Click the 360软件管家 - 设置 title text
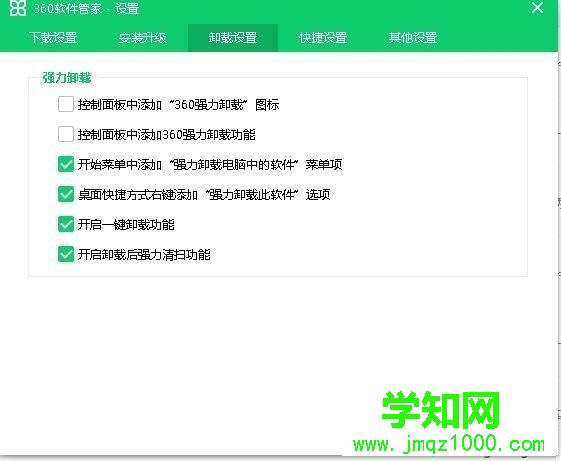 tap(86, 8)
